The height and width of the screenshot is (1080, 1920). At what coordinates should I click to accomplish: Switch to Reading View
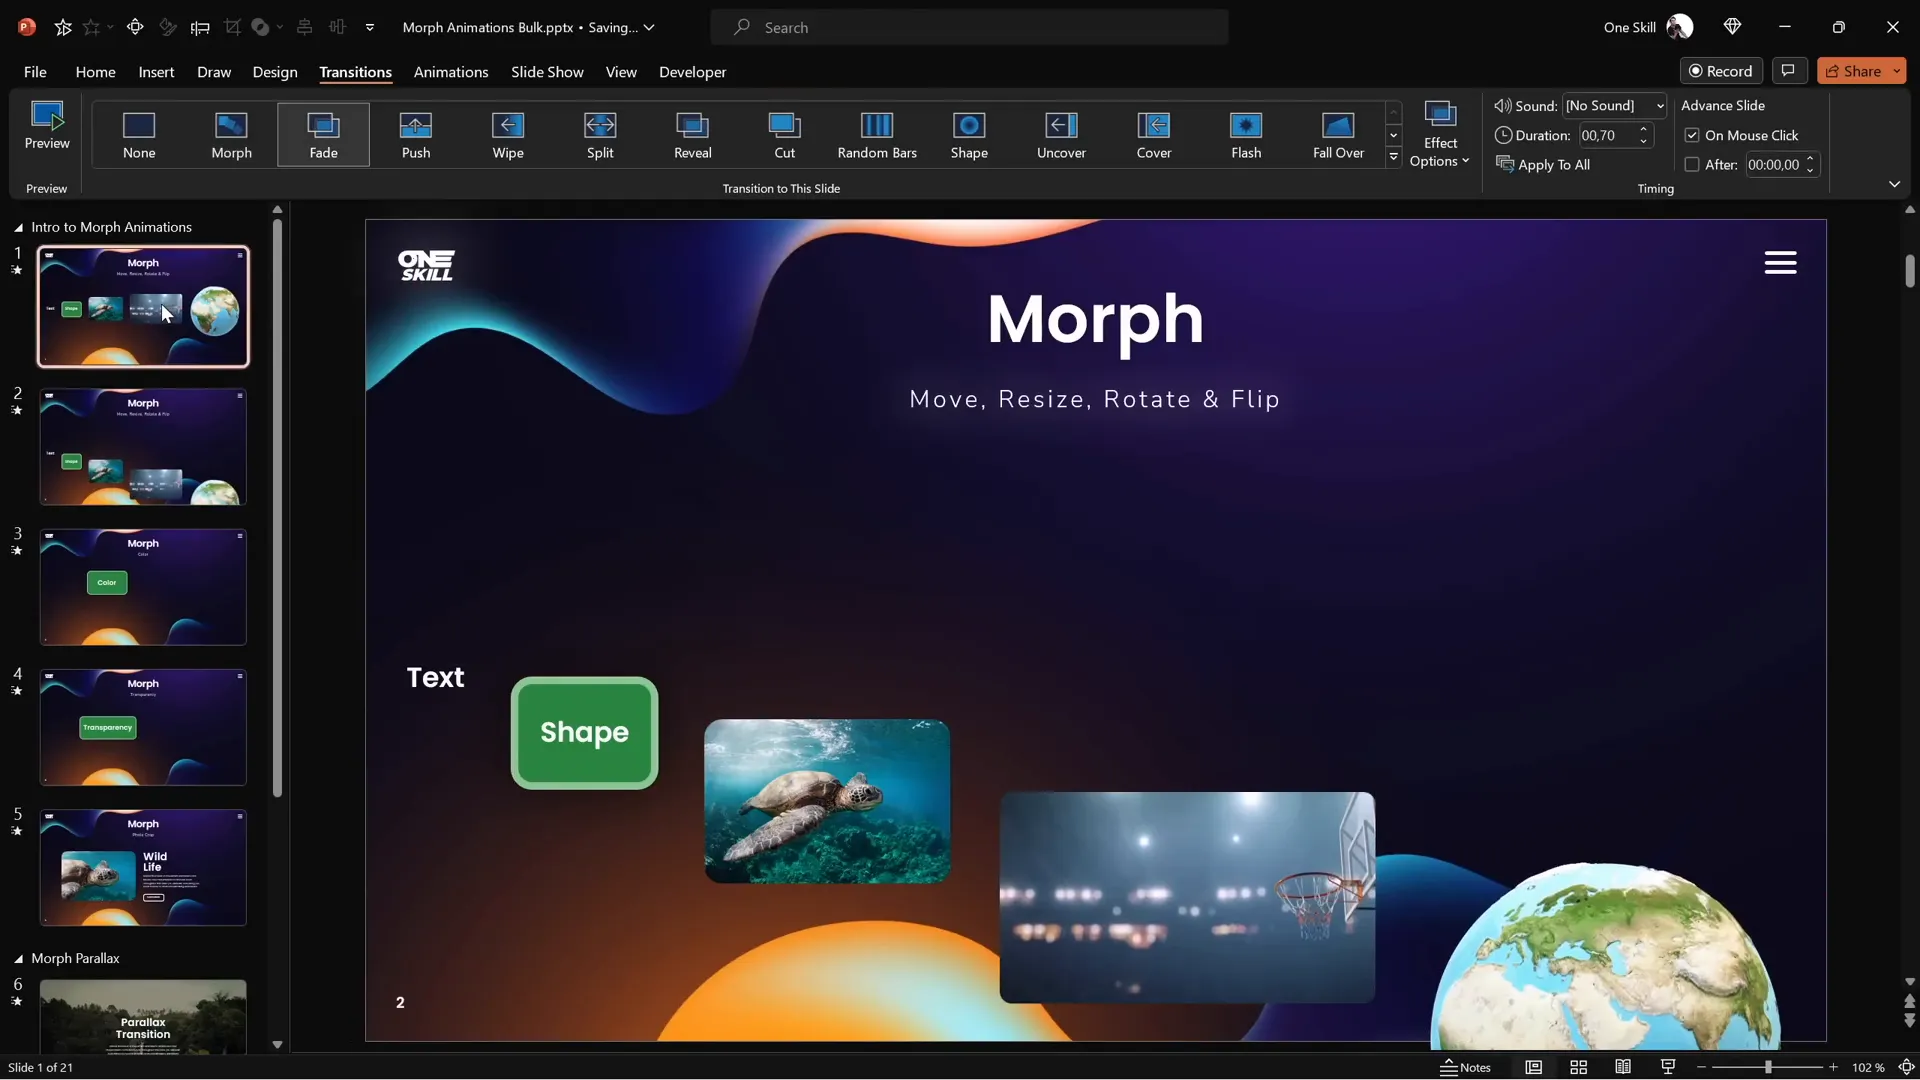[x=1623, y=1067]
